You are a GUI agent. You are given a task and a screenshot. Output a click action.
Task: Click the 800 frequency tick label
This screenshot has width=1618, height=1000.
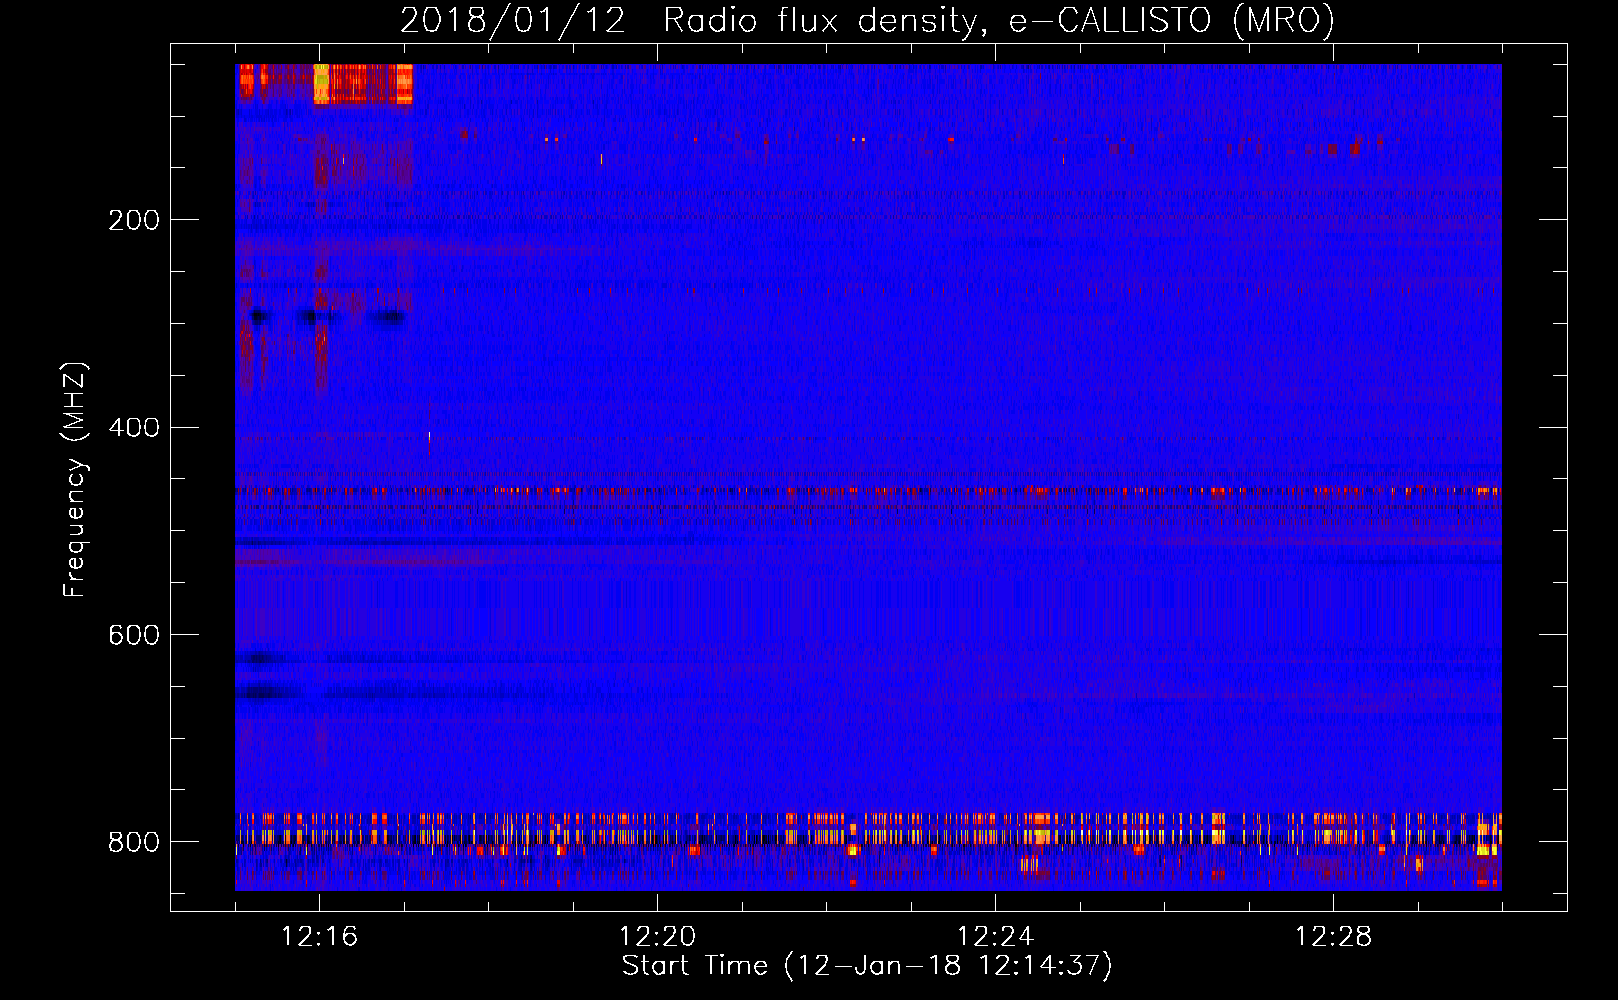coord(134,843)
